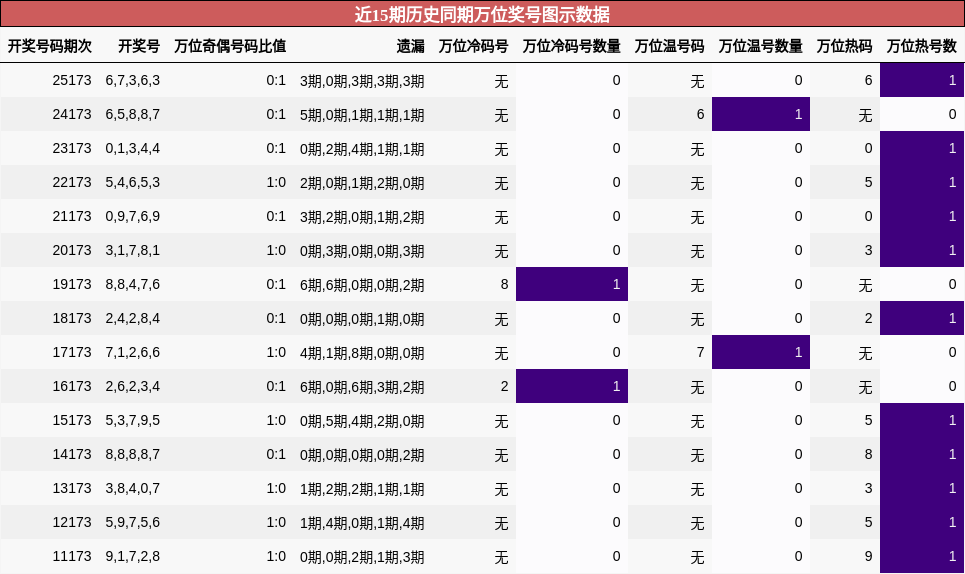Click omission value 6期,0期,6期,3期,2期

click(362, 387)
